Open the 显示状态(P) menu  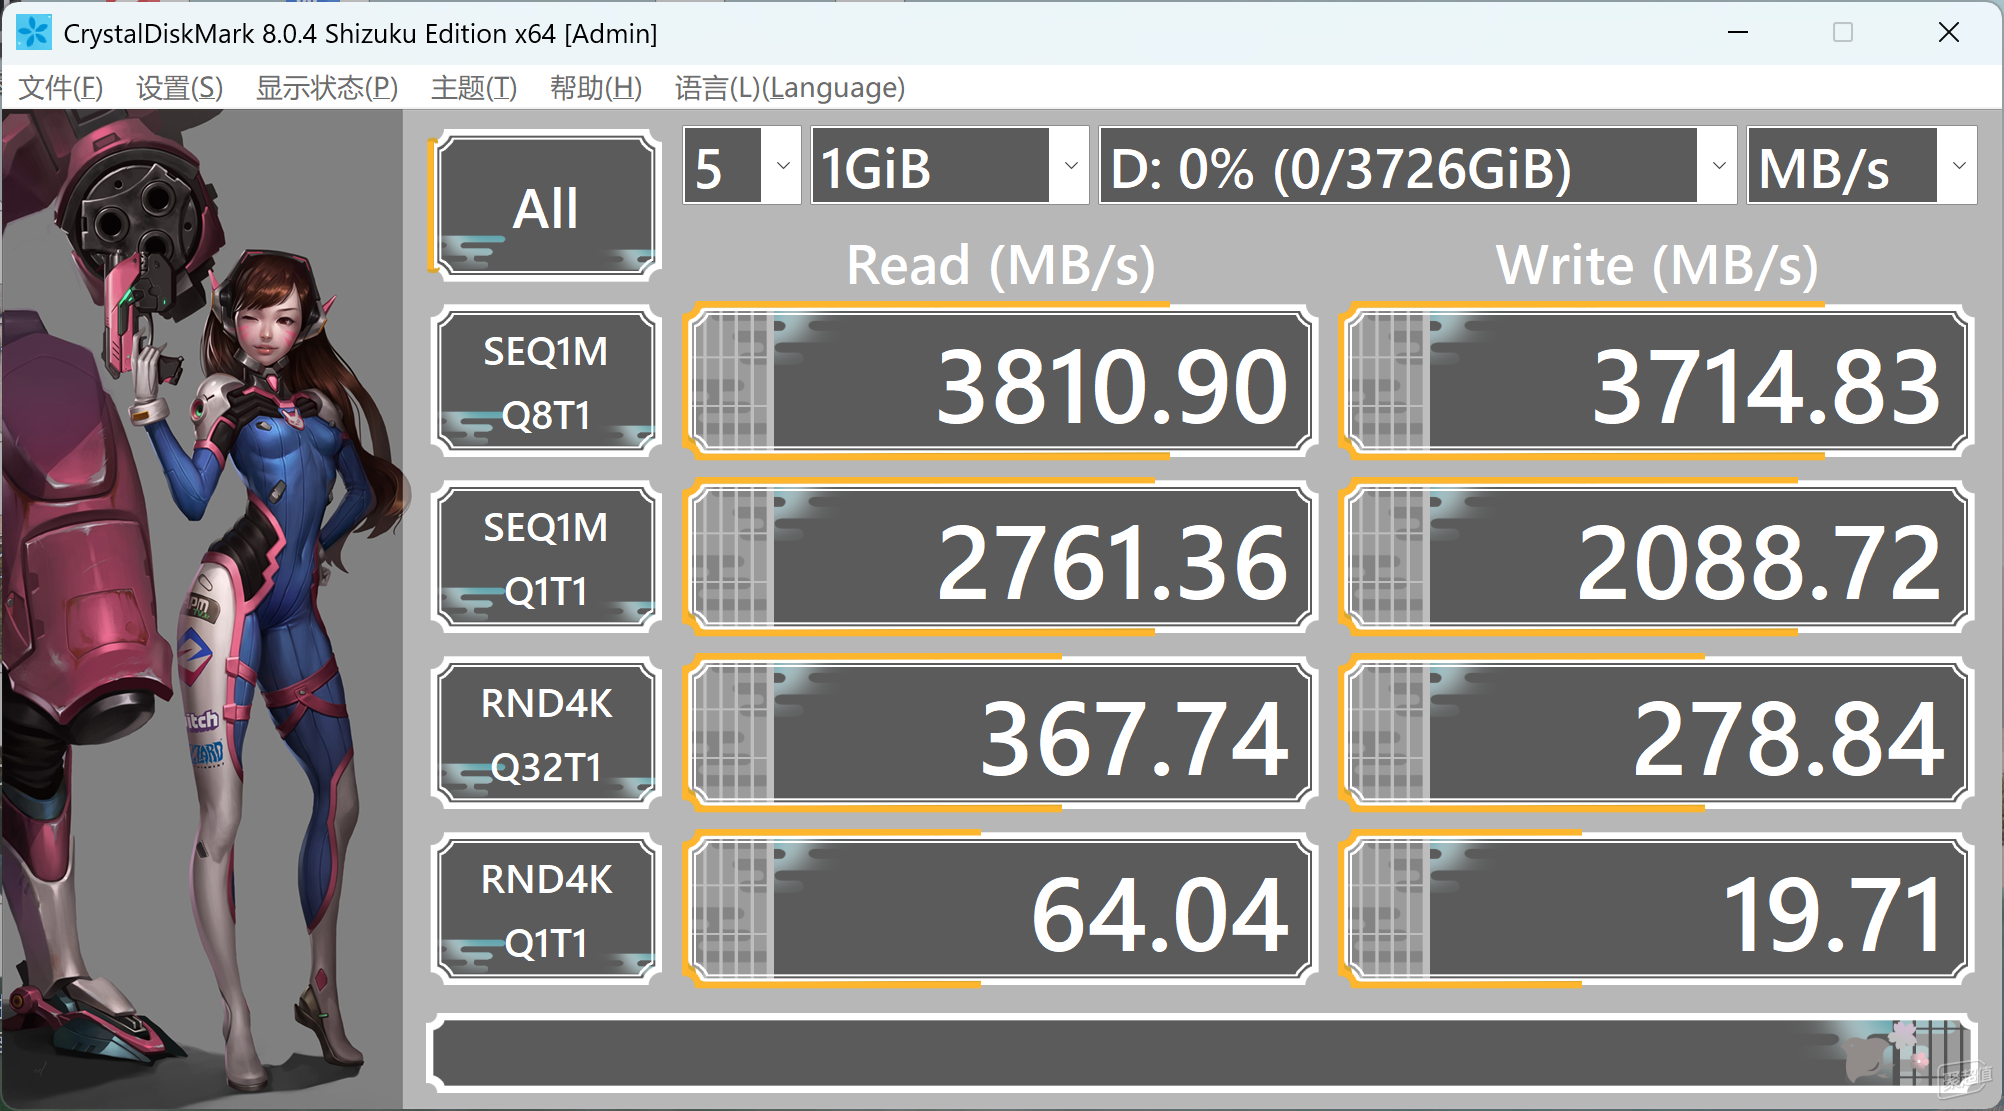coord(327,88)
